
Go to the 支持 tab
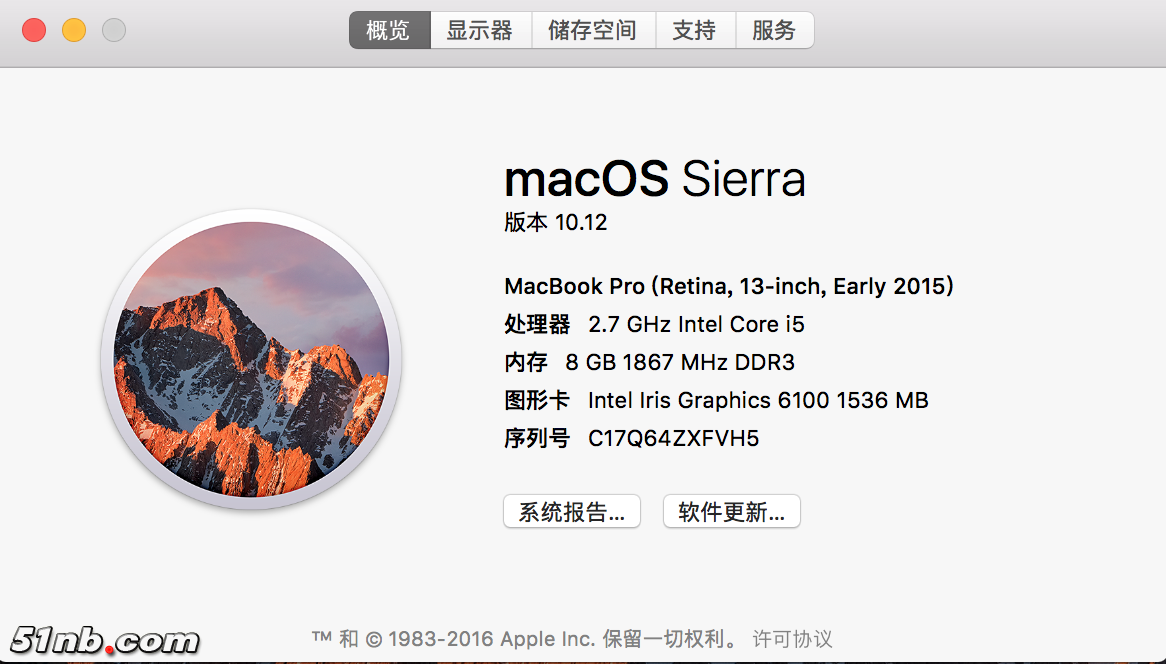tap(695, 30)
